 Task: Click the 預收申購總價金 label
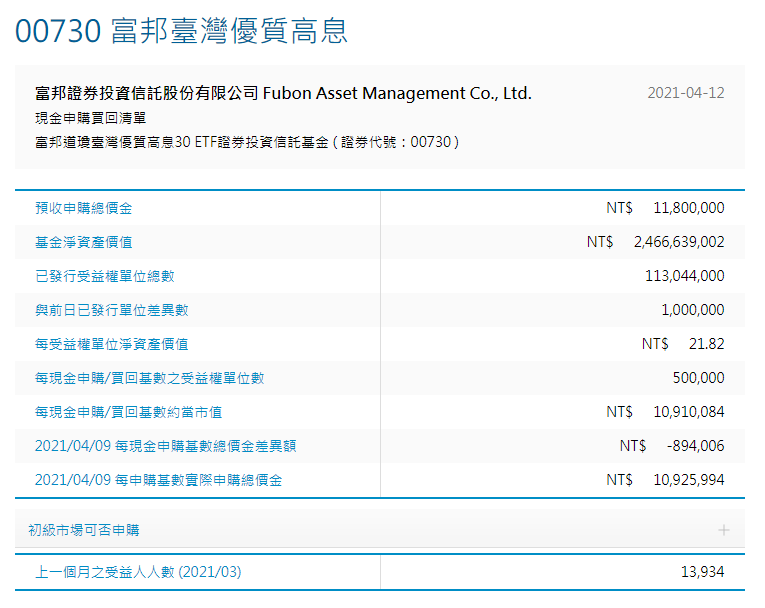tap(83, 208)
